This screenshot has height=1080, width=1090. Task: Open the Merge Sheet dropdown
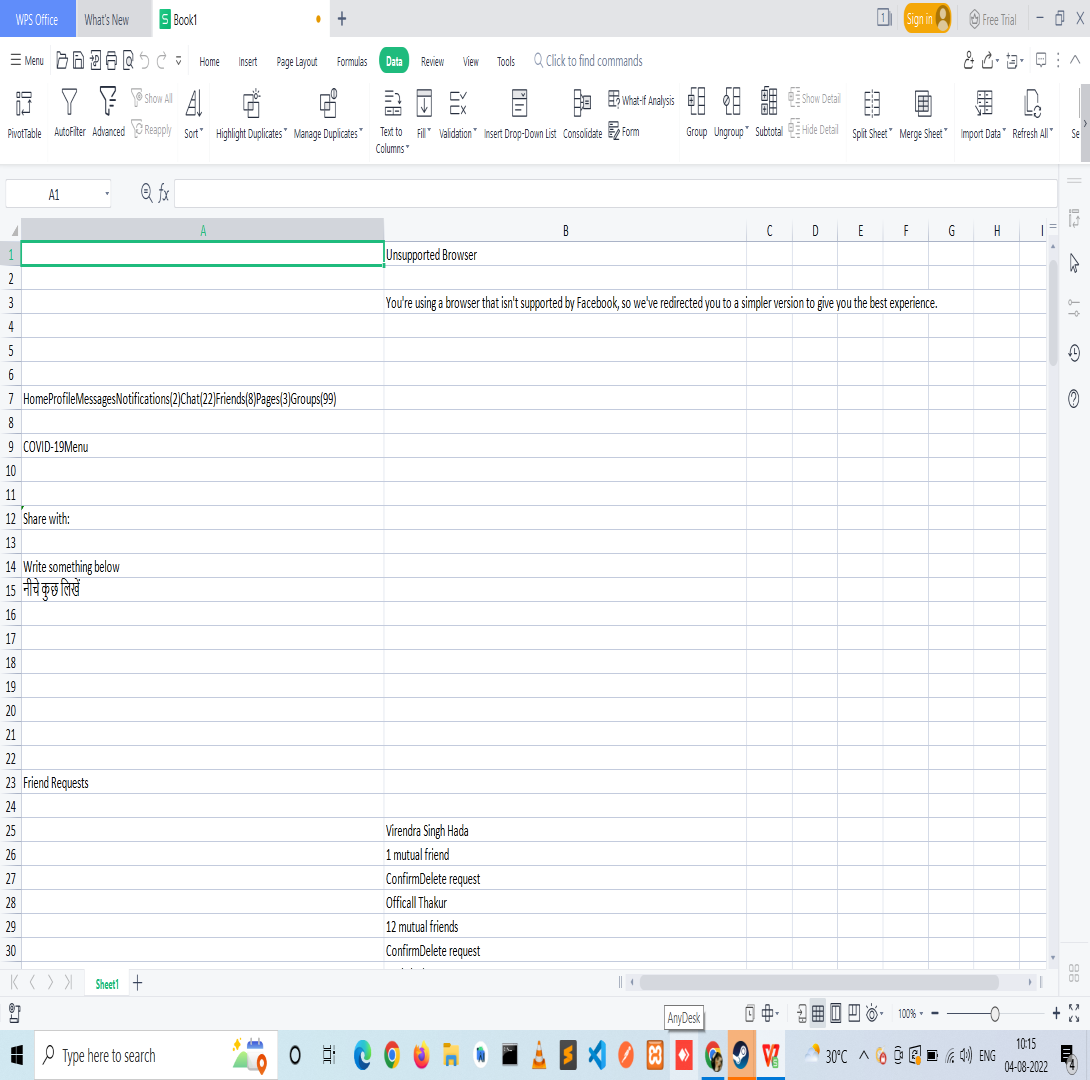tap(923, 114)
